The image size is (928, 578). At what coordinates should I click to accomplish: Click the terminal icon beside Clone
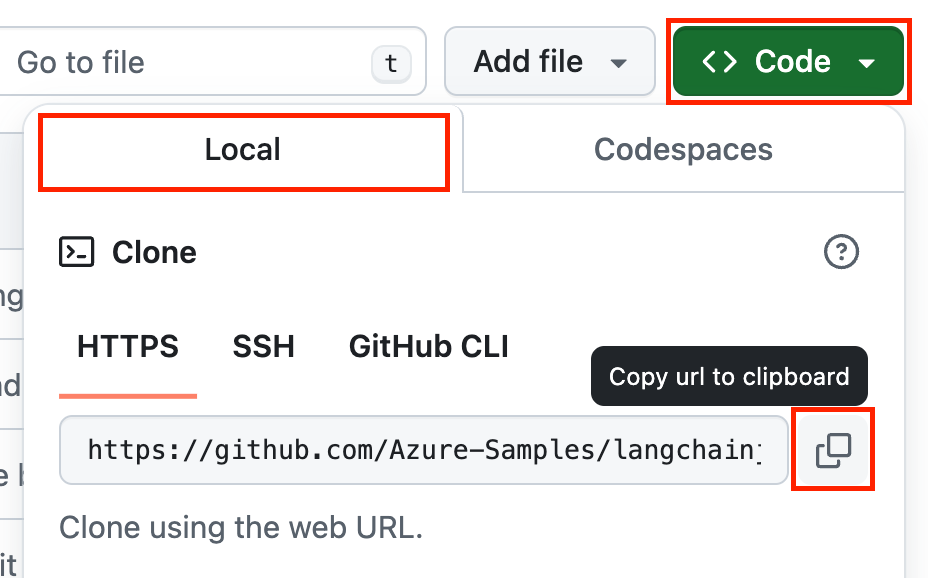click(x=74, y=252)
